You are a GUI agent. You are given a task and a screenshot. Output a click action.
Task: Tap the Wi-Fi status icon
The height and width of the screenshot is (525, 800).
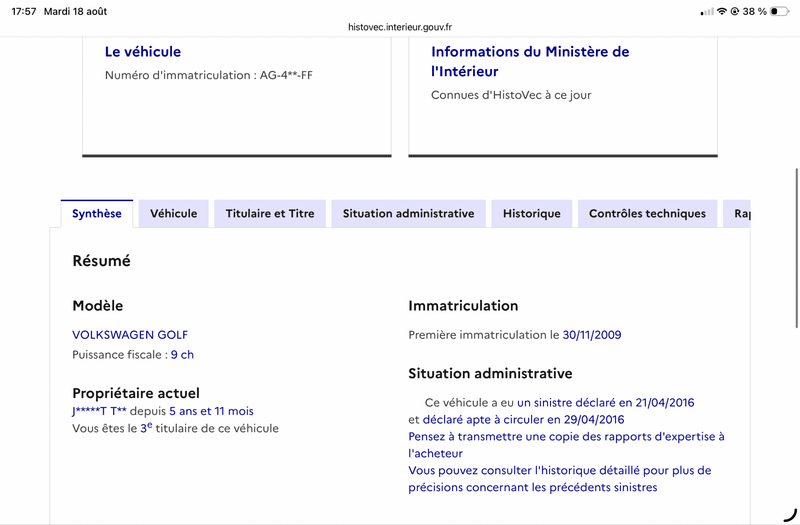click(x=721, y=11)
